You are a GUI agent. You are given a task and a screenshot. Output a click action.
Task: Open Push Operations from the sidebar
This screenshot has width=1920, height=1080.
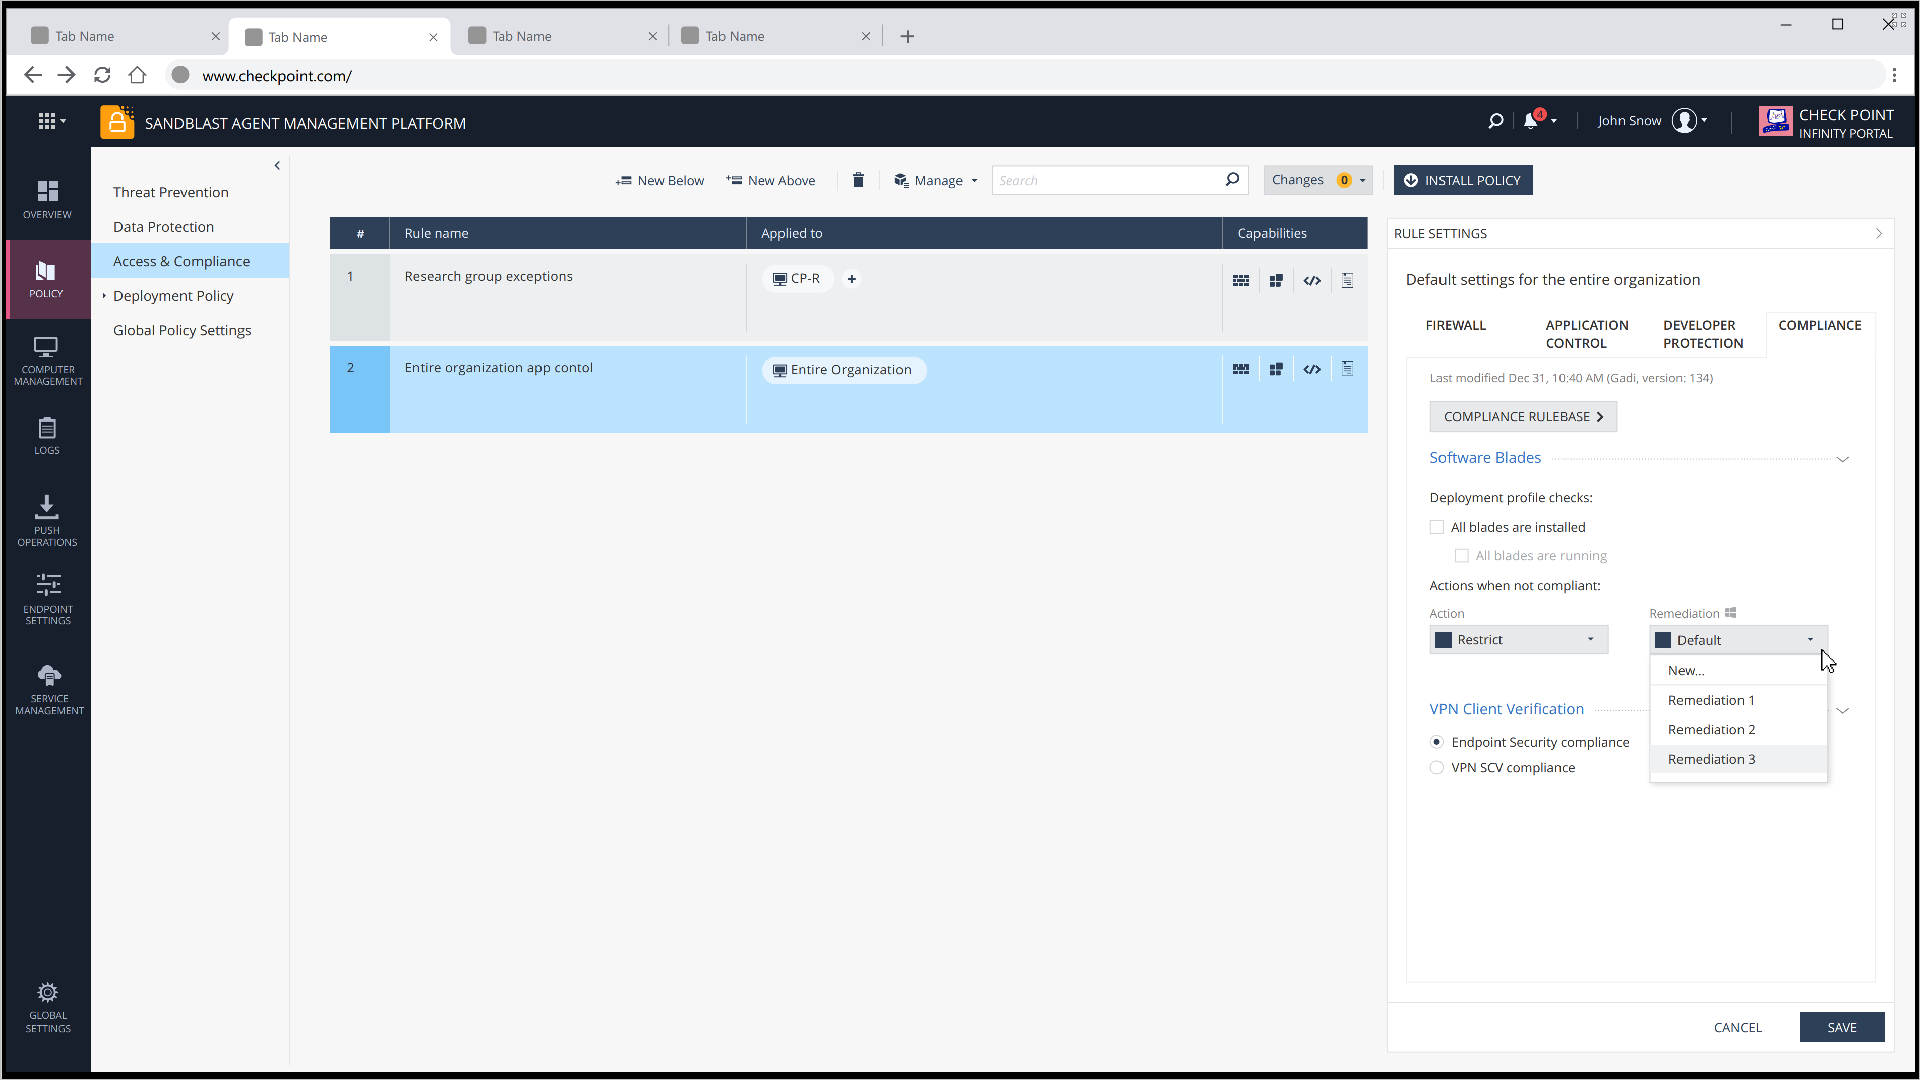(46, 518)
